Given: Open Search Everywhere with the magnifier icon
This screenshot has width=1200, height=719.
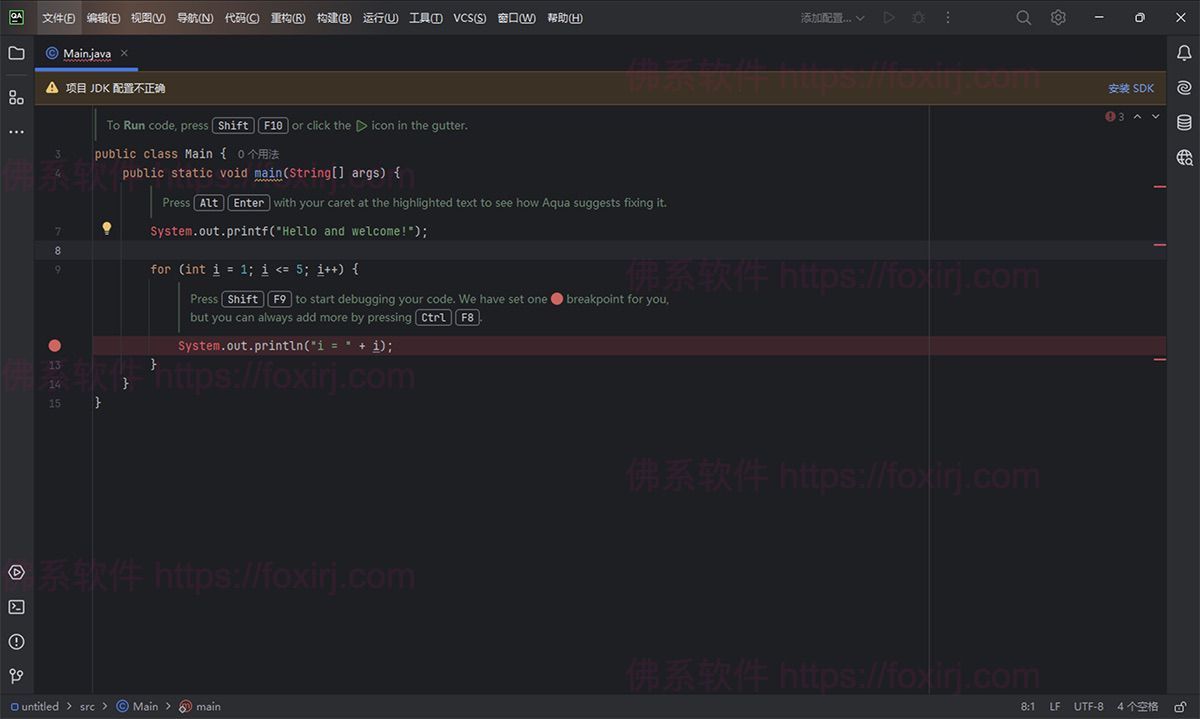Looking at the screenshot, I should [1023, 17].
